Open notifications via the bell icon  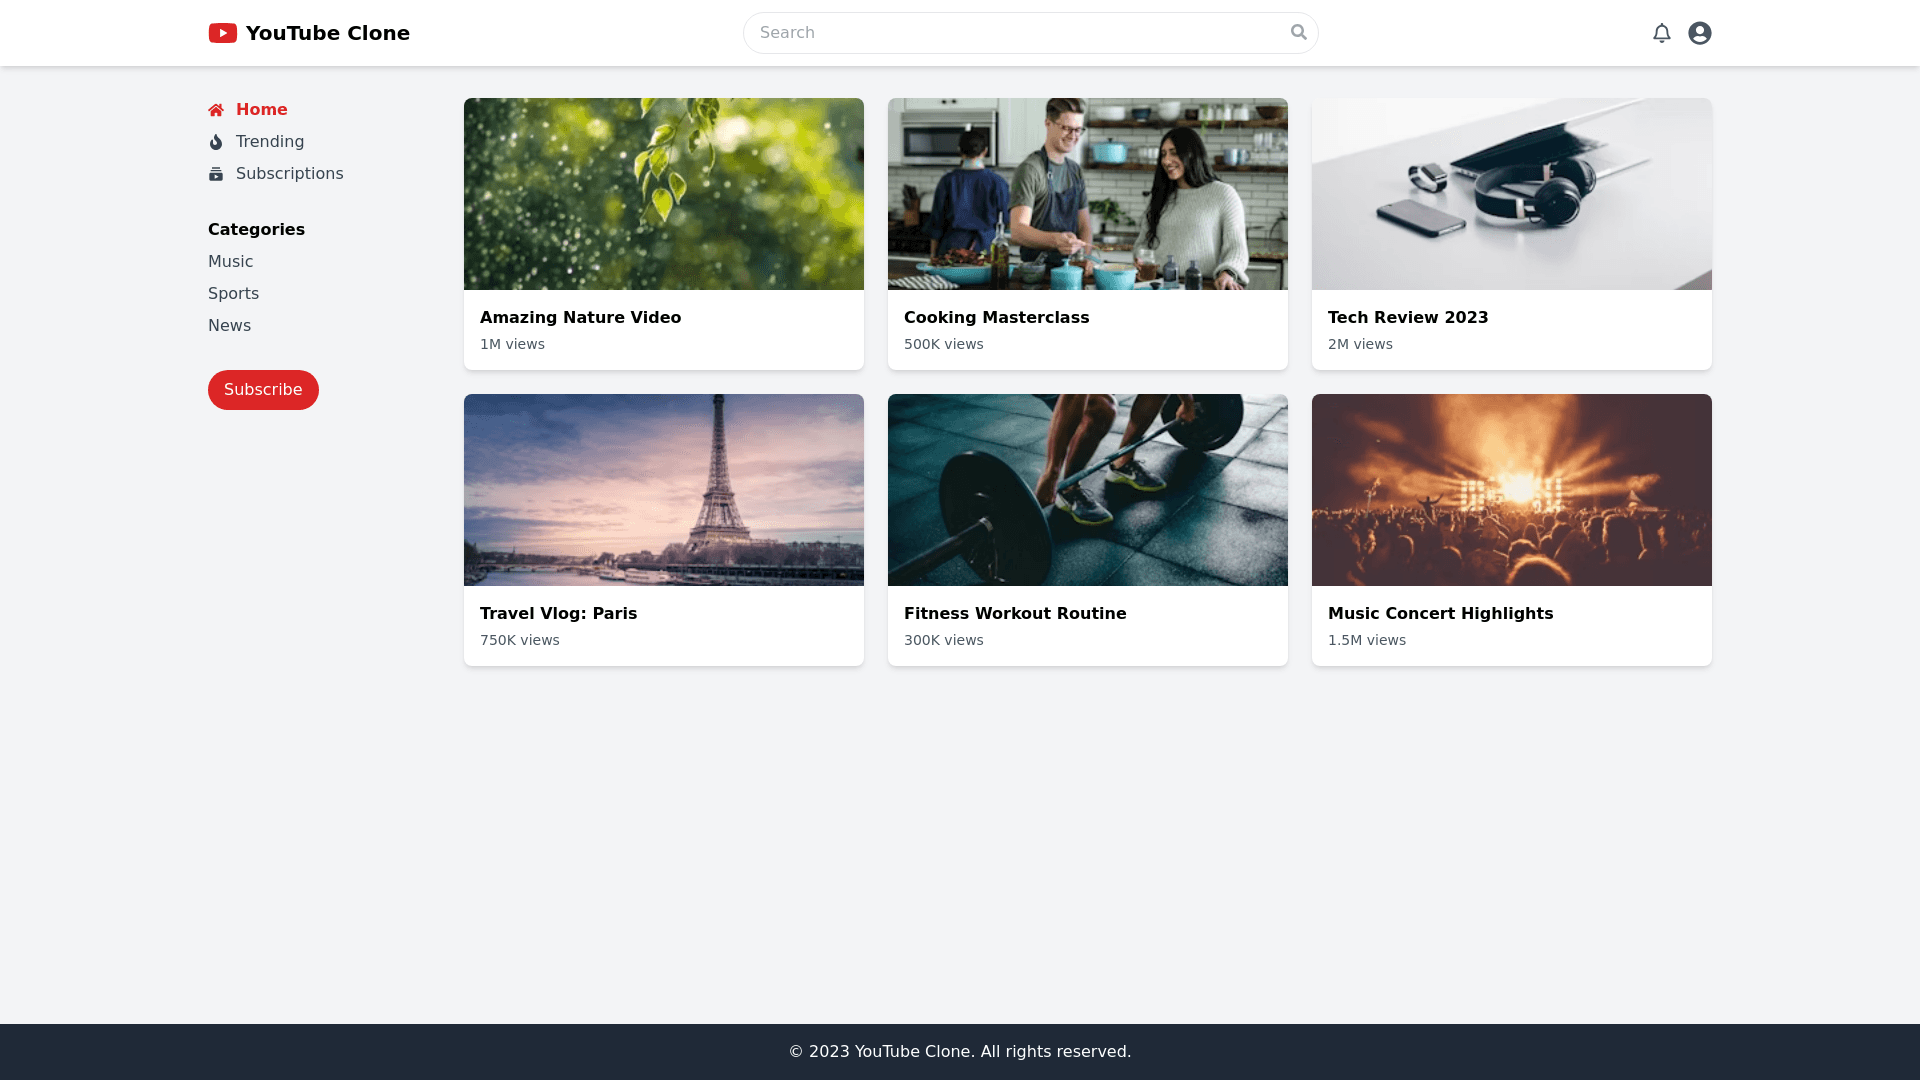pos(1661,33)
